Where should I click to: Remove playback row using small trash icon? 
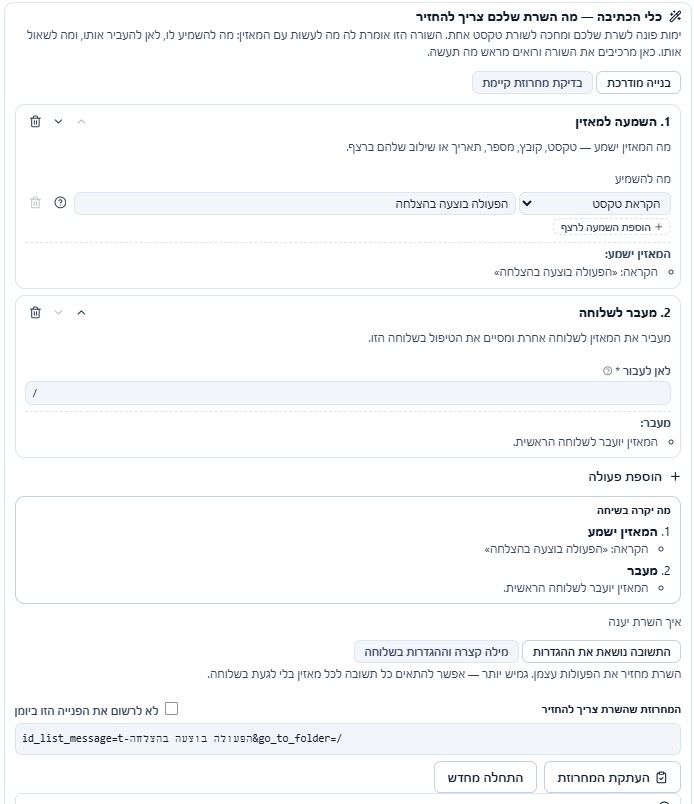(35, 203)
